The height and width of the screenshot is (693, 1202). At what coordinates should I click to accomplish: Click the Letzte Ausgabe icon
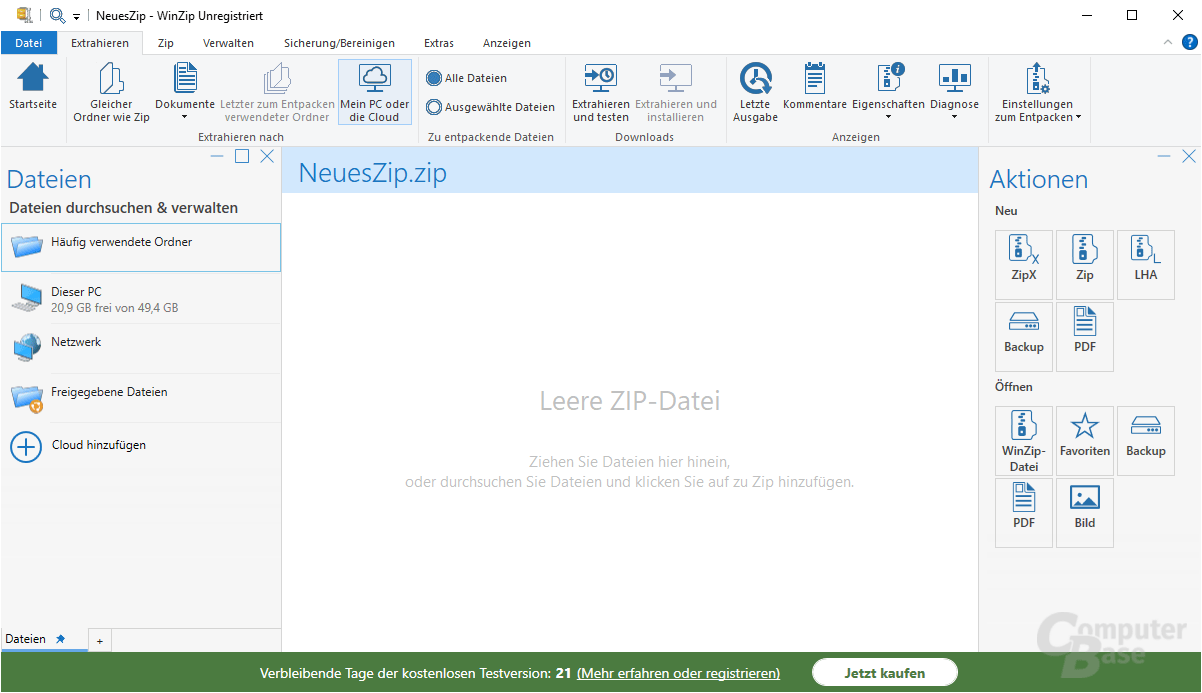pos(755,92)
